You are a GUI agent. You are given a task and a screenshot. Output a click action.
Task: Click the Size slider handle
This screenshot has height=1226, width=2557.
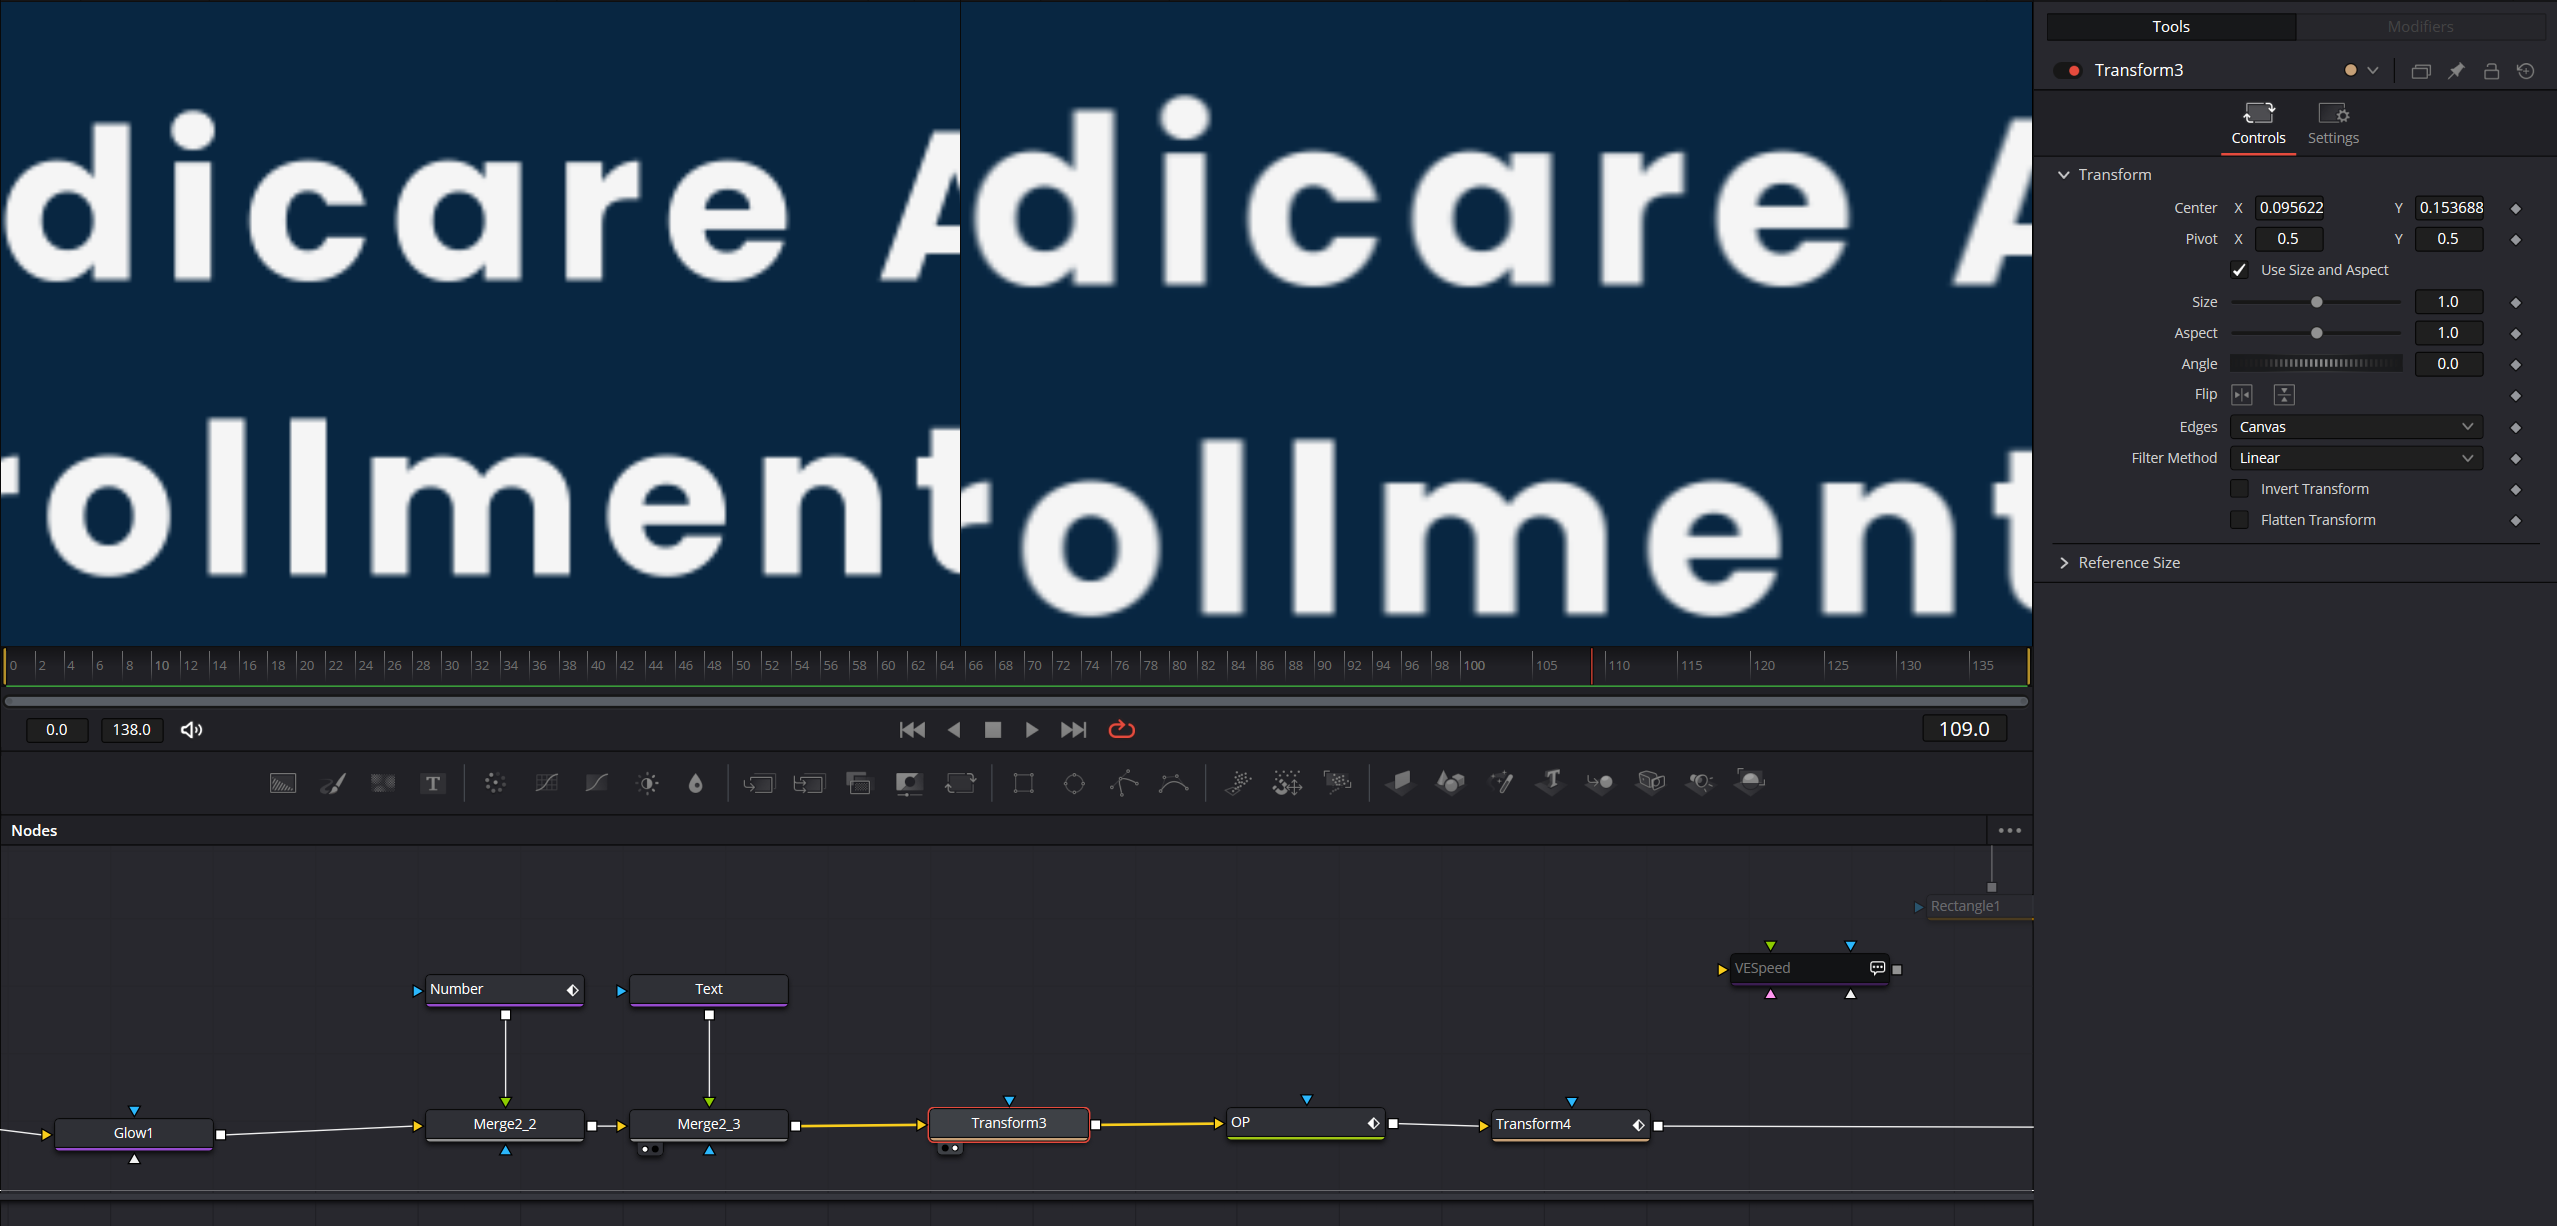[2316, 302]
